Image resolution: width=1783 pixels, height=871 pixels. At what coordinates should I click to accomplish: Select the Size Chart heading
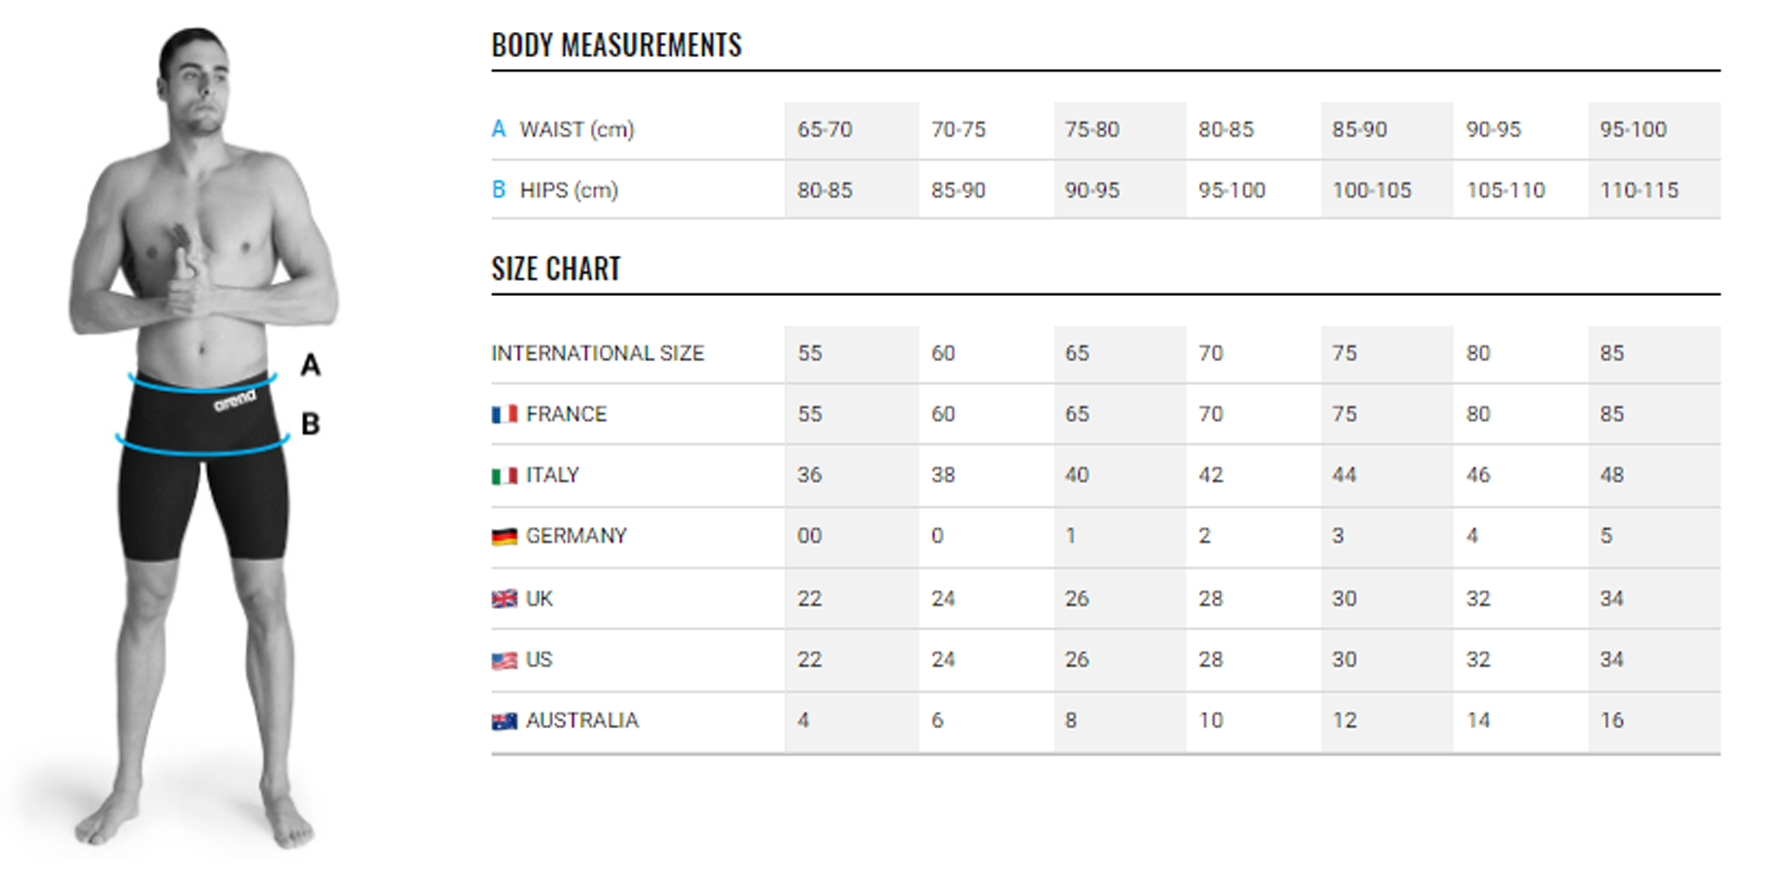click(556, 270)
